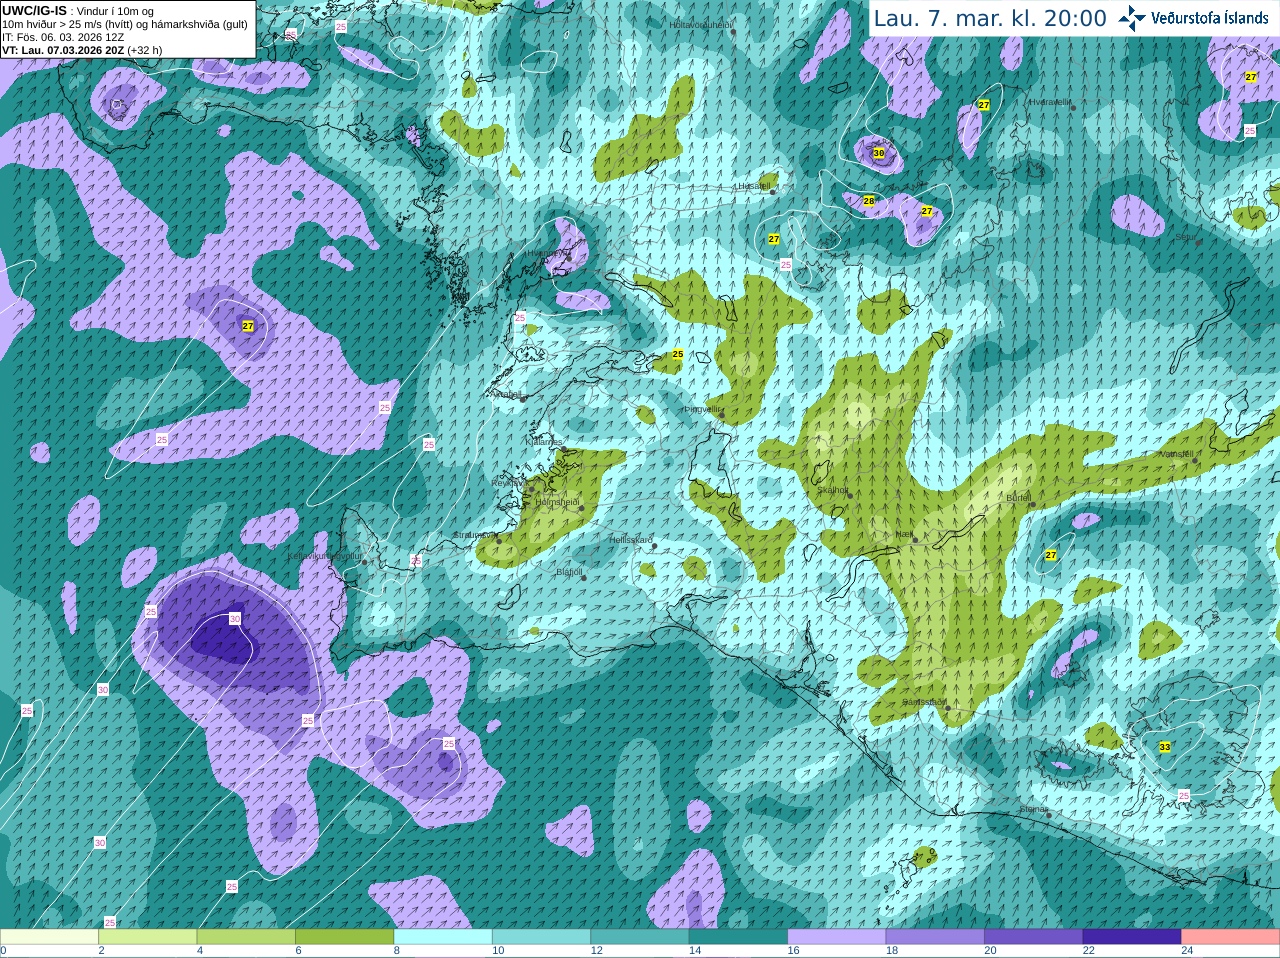Viewport: 1280px width, 958px height.
Task: Click the legend scale number 8
Action: click(397, 951)
